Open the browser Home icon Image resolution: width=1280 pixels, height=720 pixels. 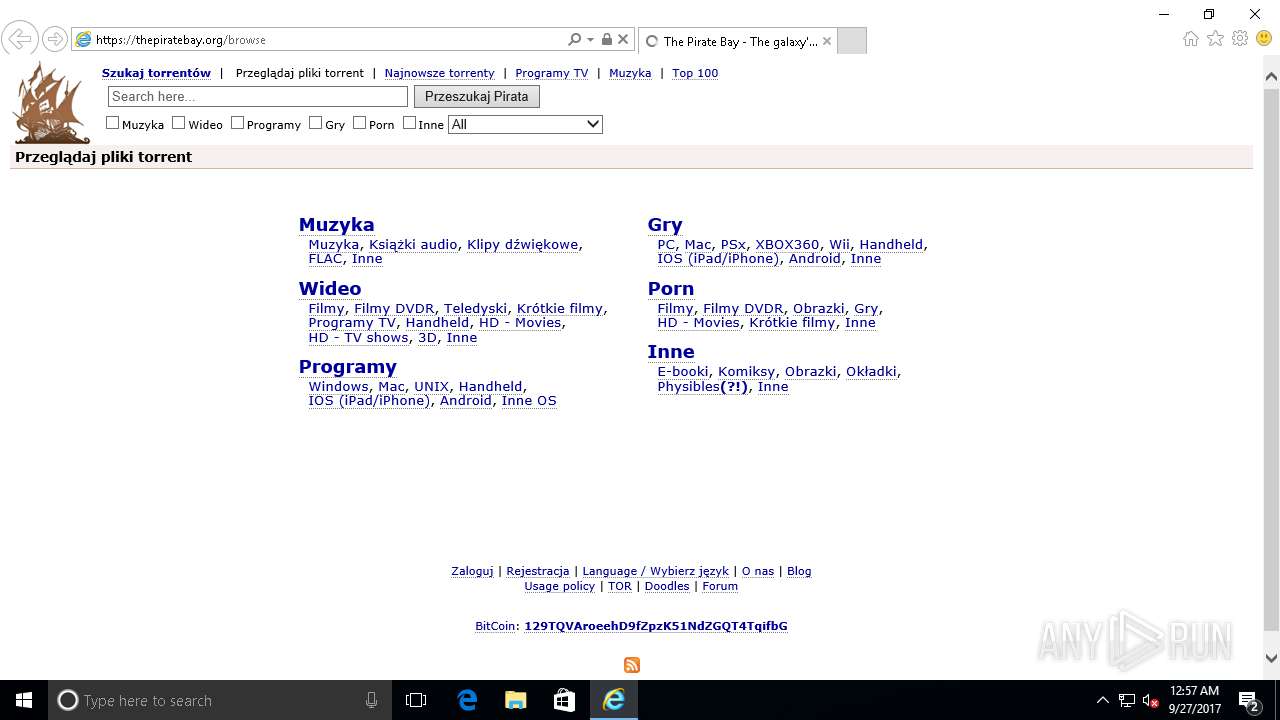click(x=1190, y=39)
